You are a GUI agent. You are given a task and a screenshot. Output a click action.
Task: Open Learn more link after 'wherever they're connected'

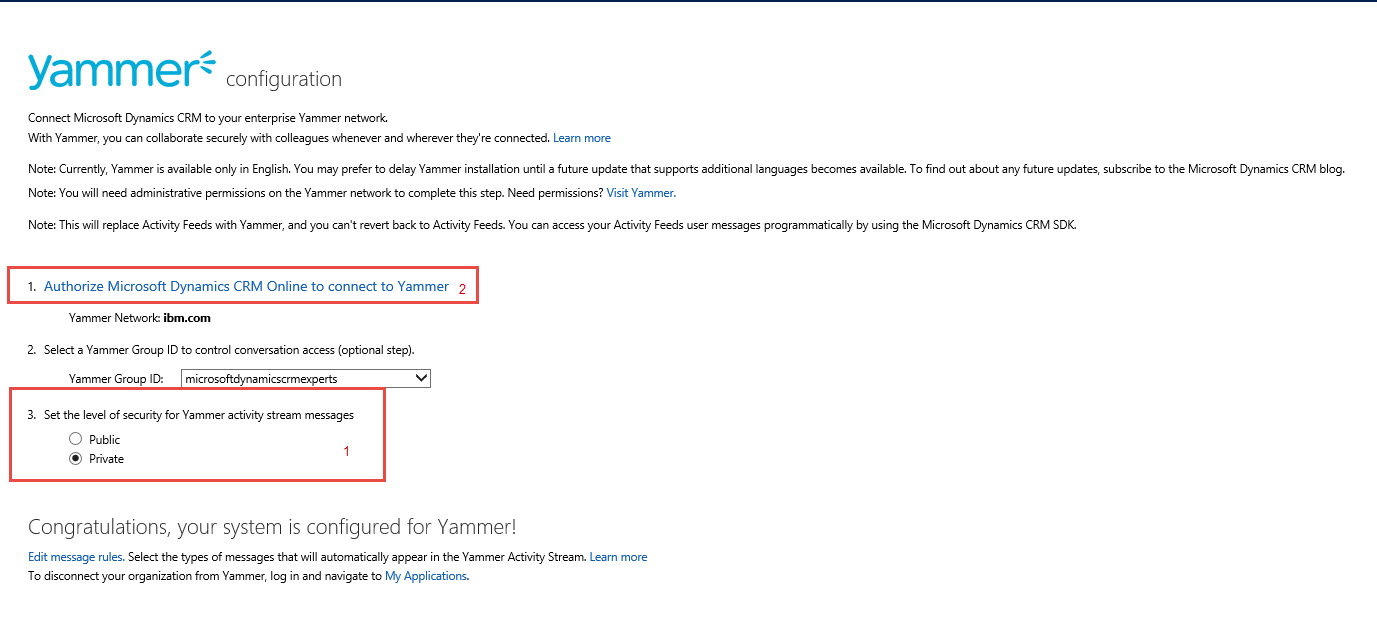[581, 138]
